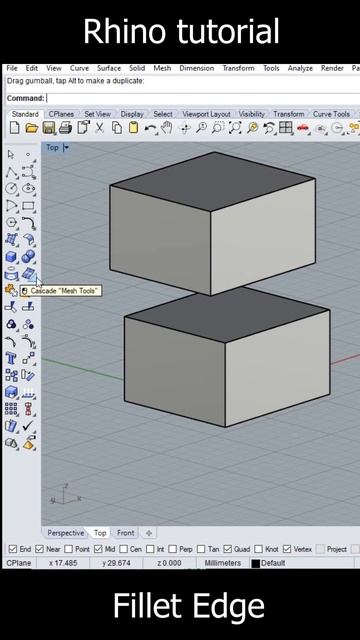Select the Polyline tool

click(x=11, y=172)
